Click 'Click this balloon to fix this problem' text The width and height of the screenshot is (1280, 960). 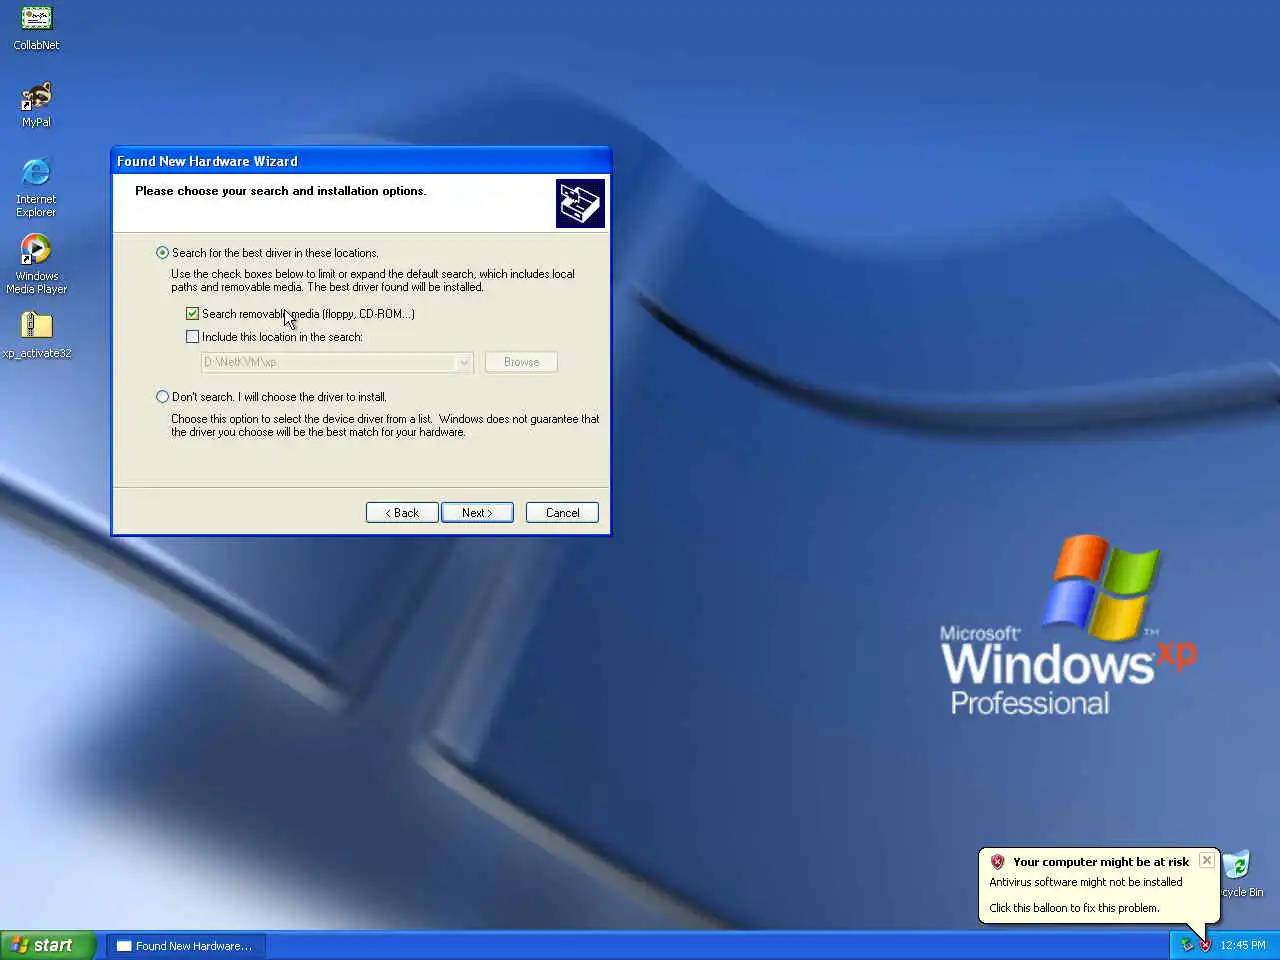pos(1074,908)
